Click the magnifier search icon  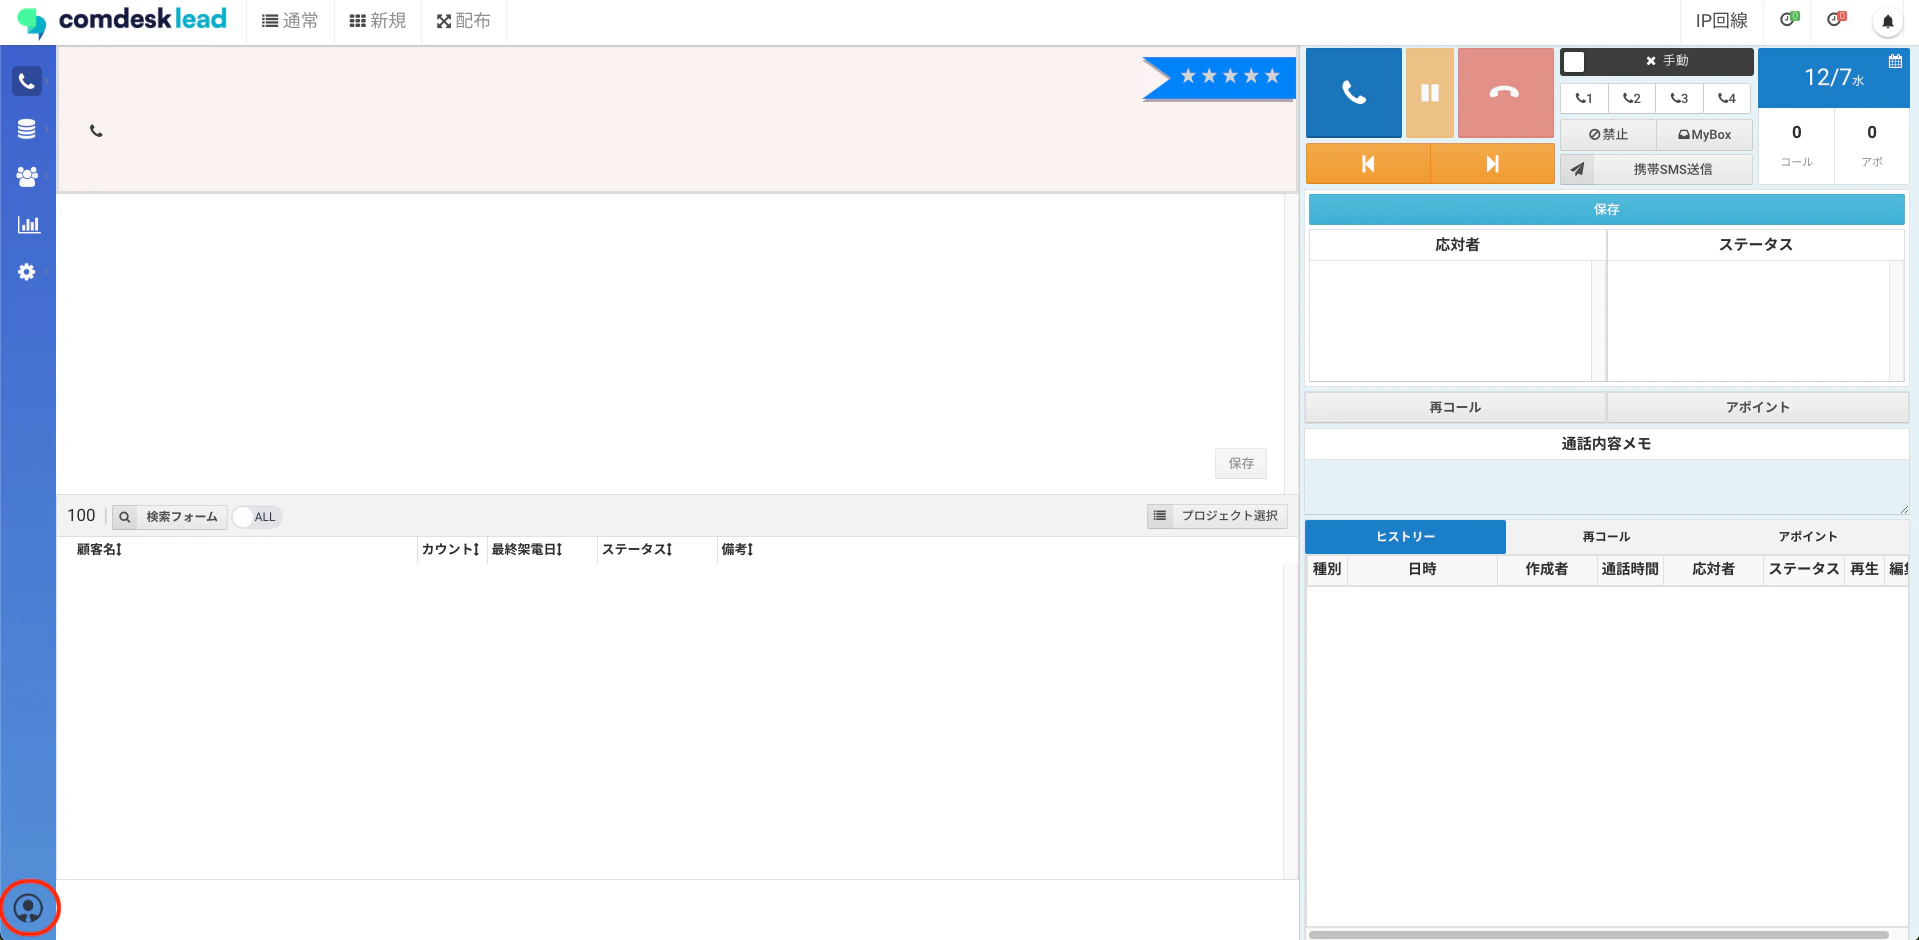click(125, 517)
